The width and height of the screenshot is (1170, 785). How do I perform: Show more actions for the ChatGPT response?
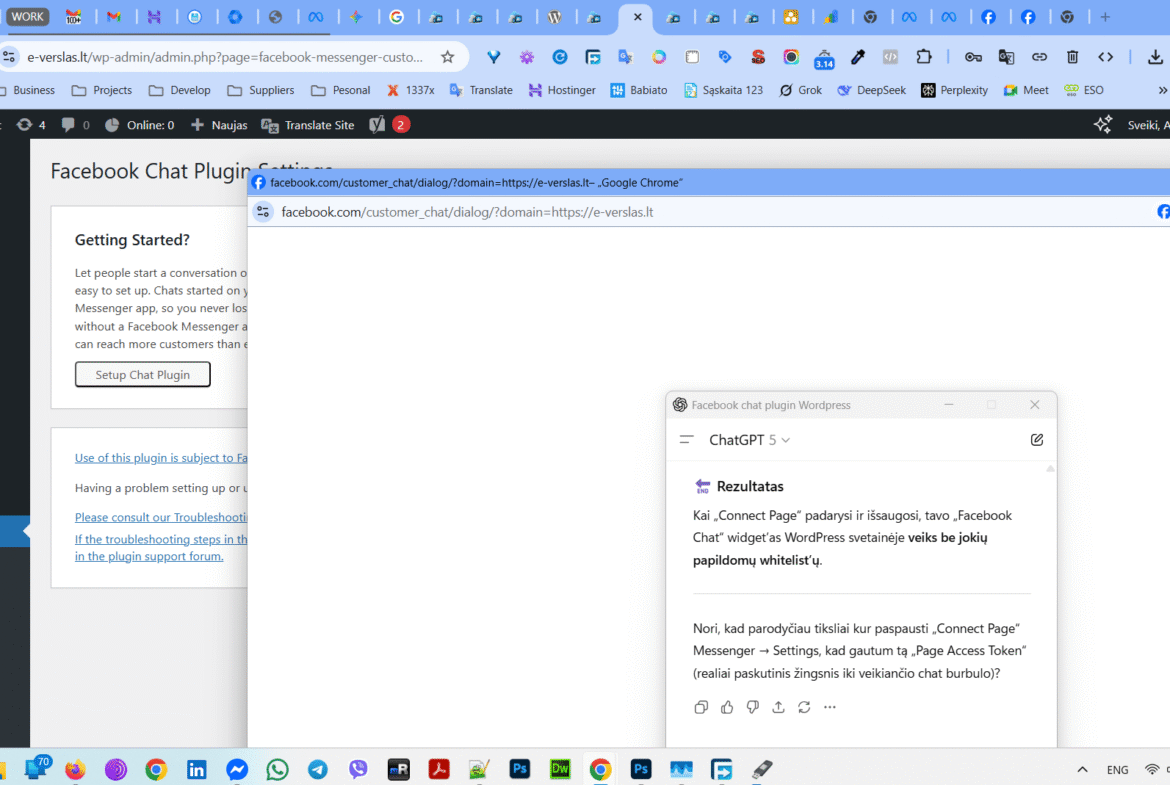click(x=830, y=707)
